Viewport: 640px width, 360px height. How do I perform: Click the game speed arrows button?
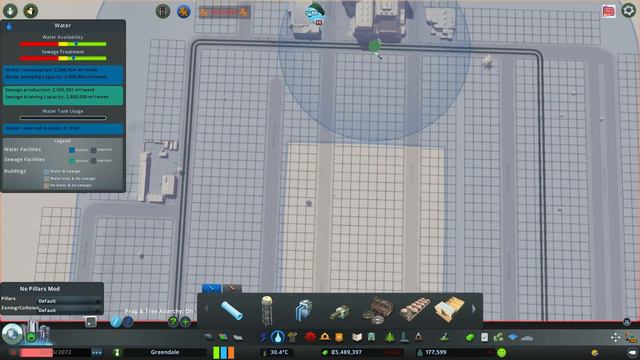click(97, 352)
